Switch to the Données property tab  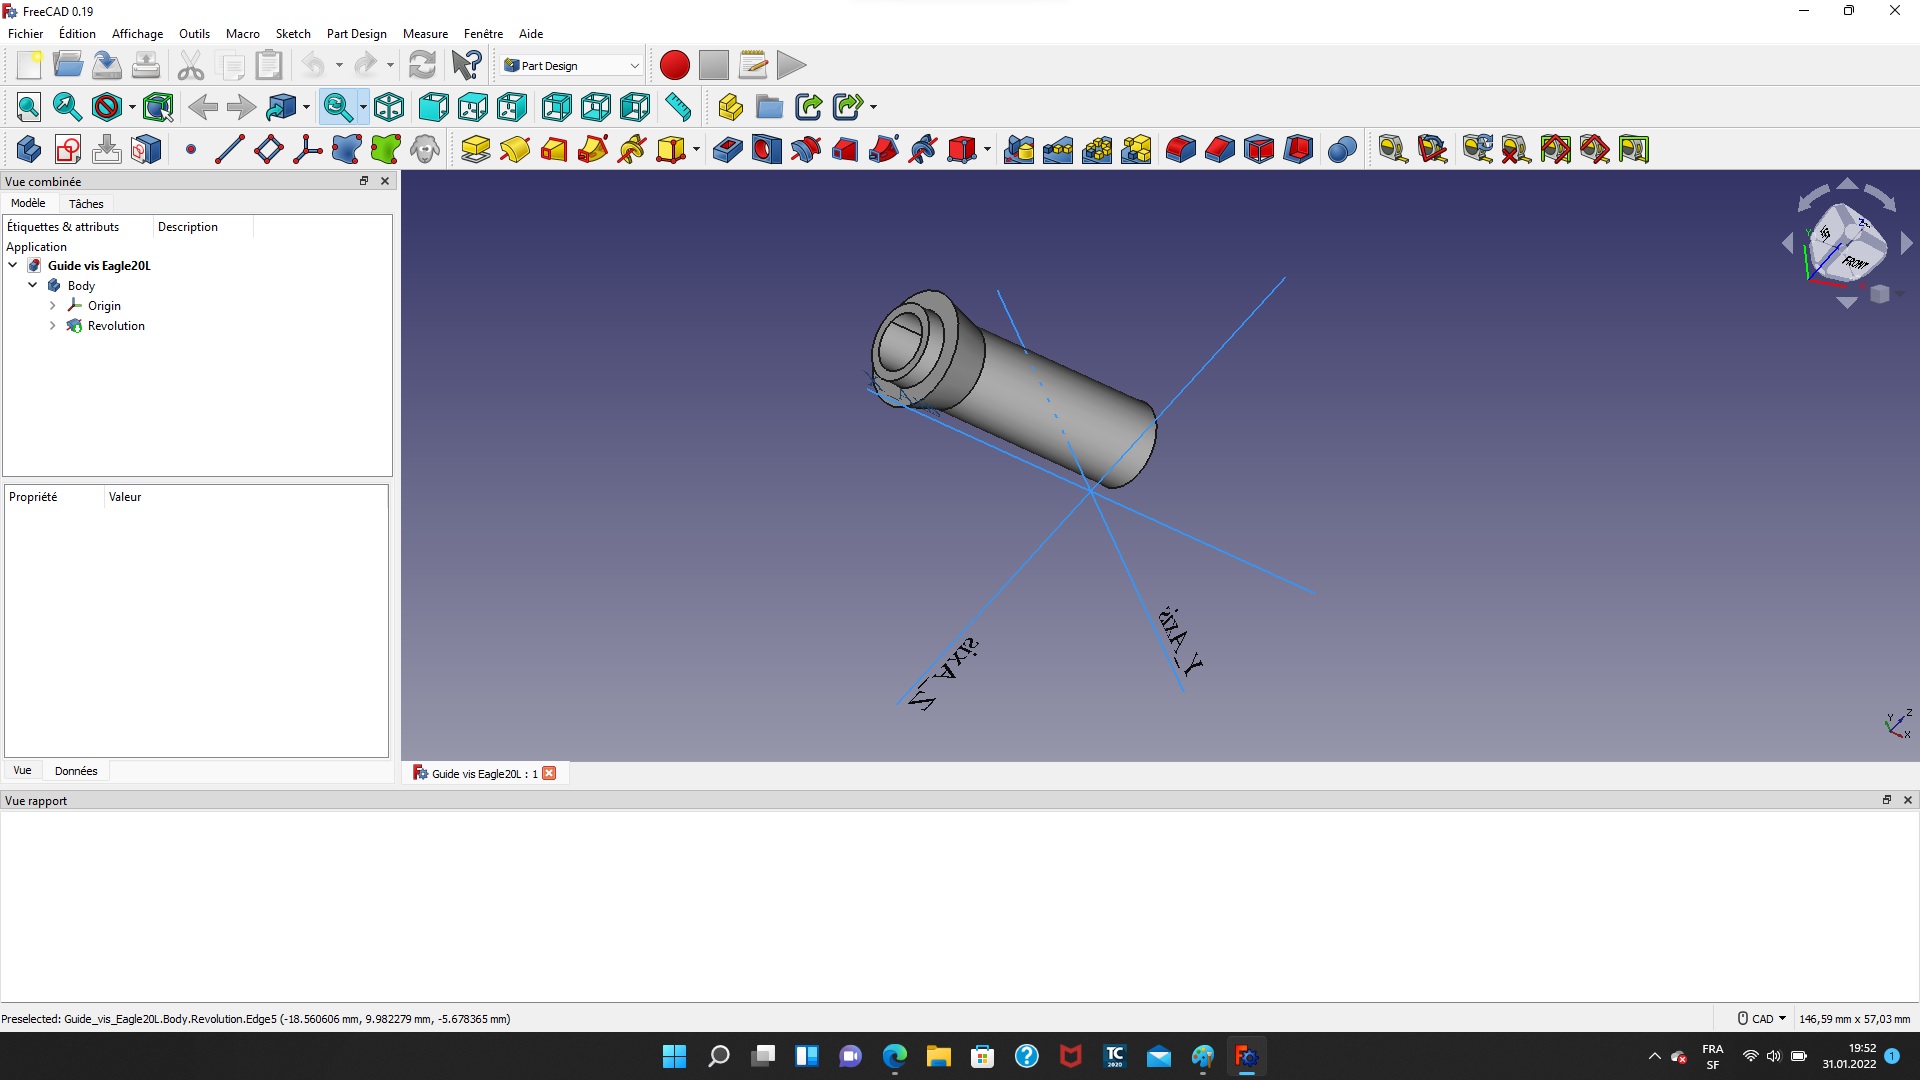coord(76,771)
